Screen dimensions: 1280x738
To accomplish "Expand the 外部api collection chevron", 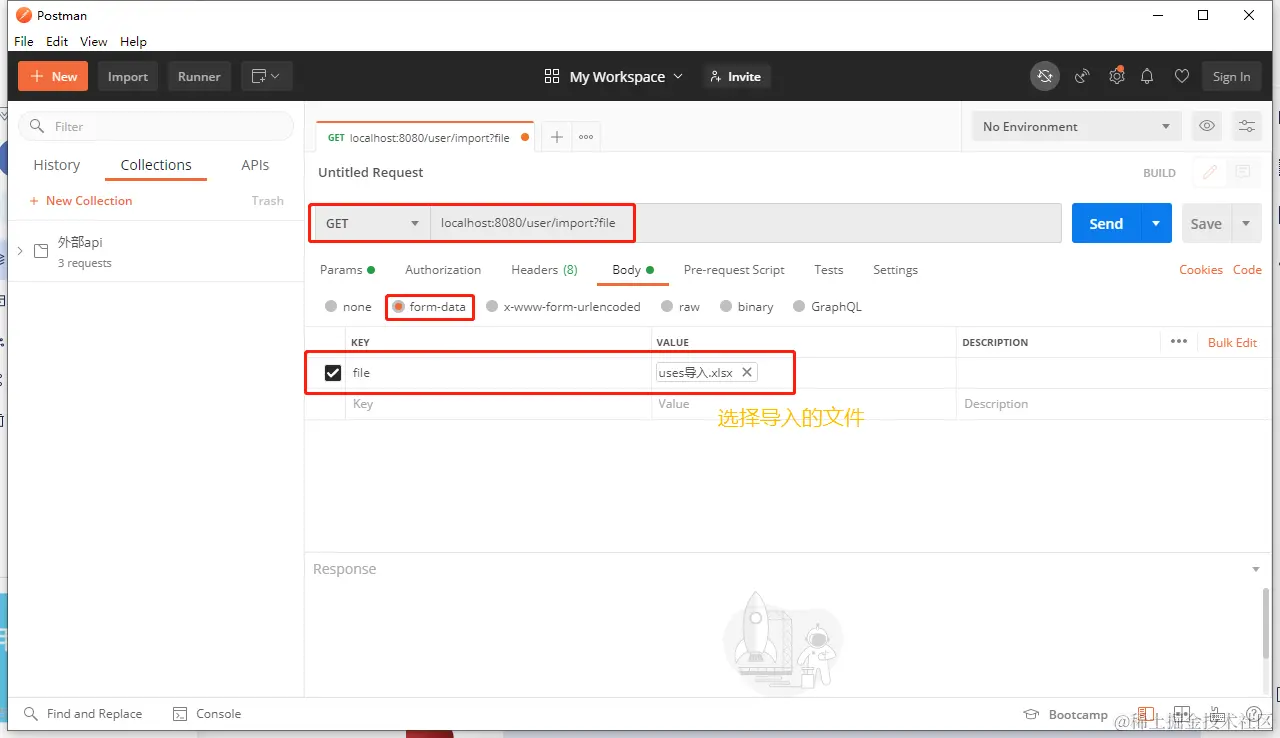I will 20,251.
